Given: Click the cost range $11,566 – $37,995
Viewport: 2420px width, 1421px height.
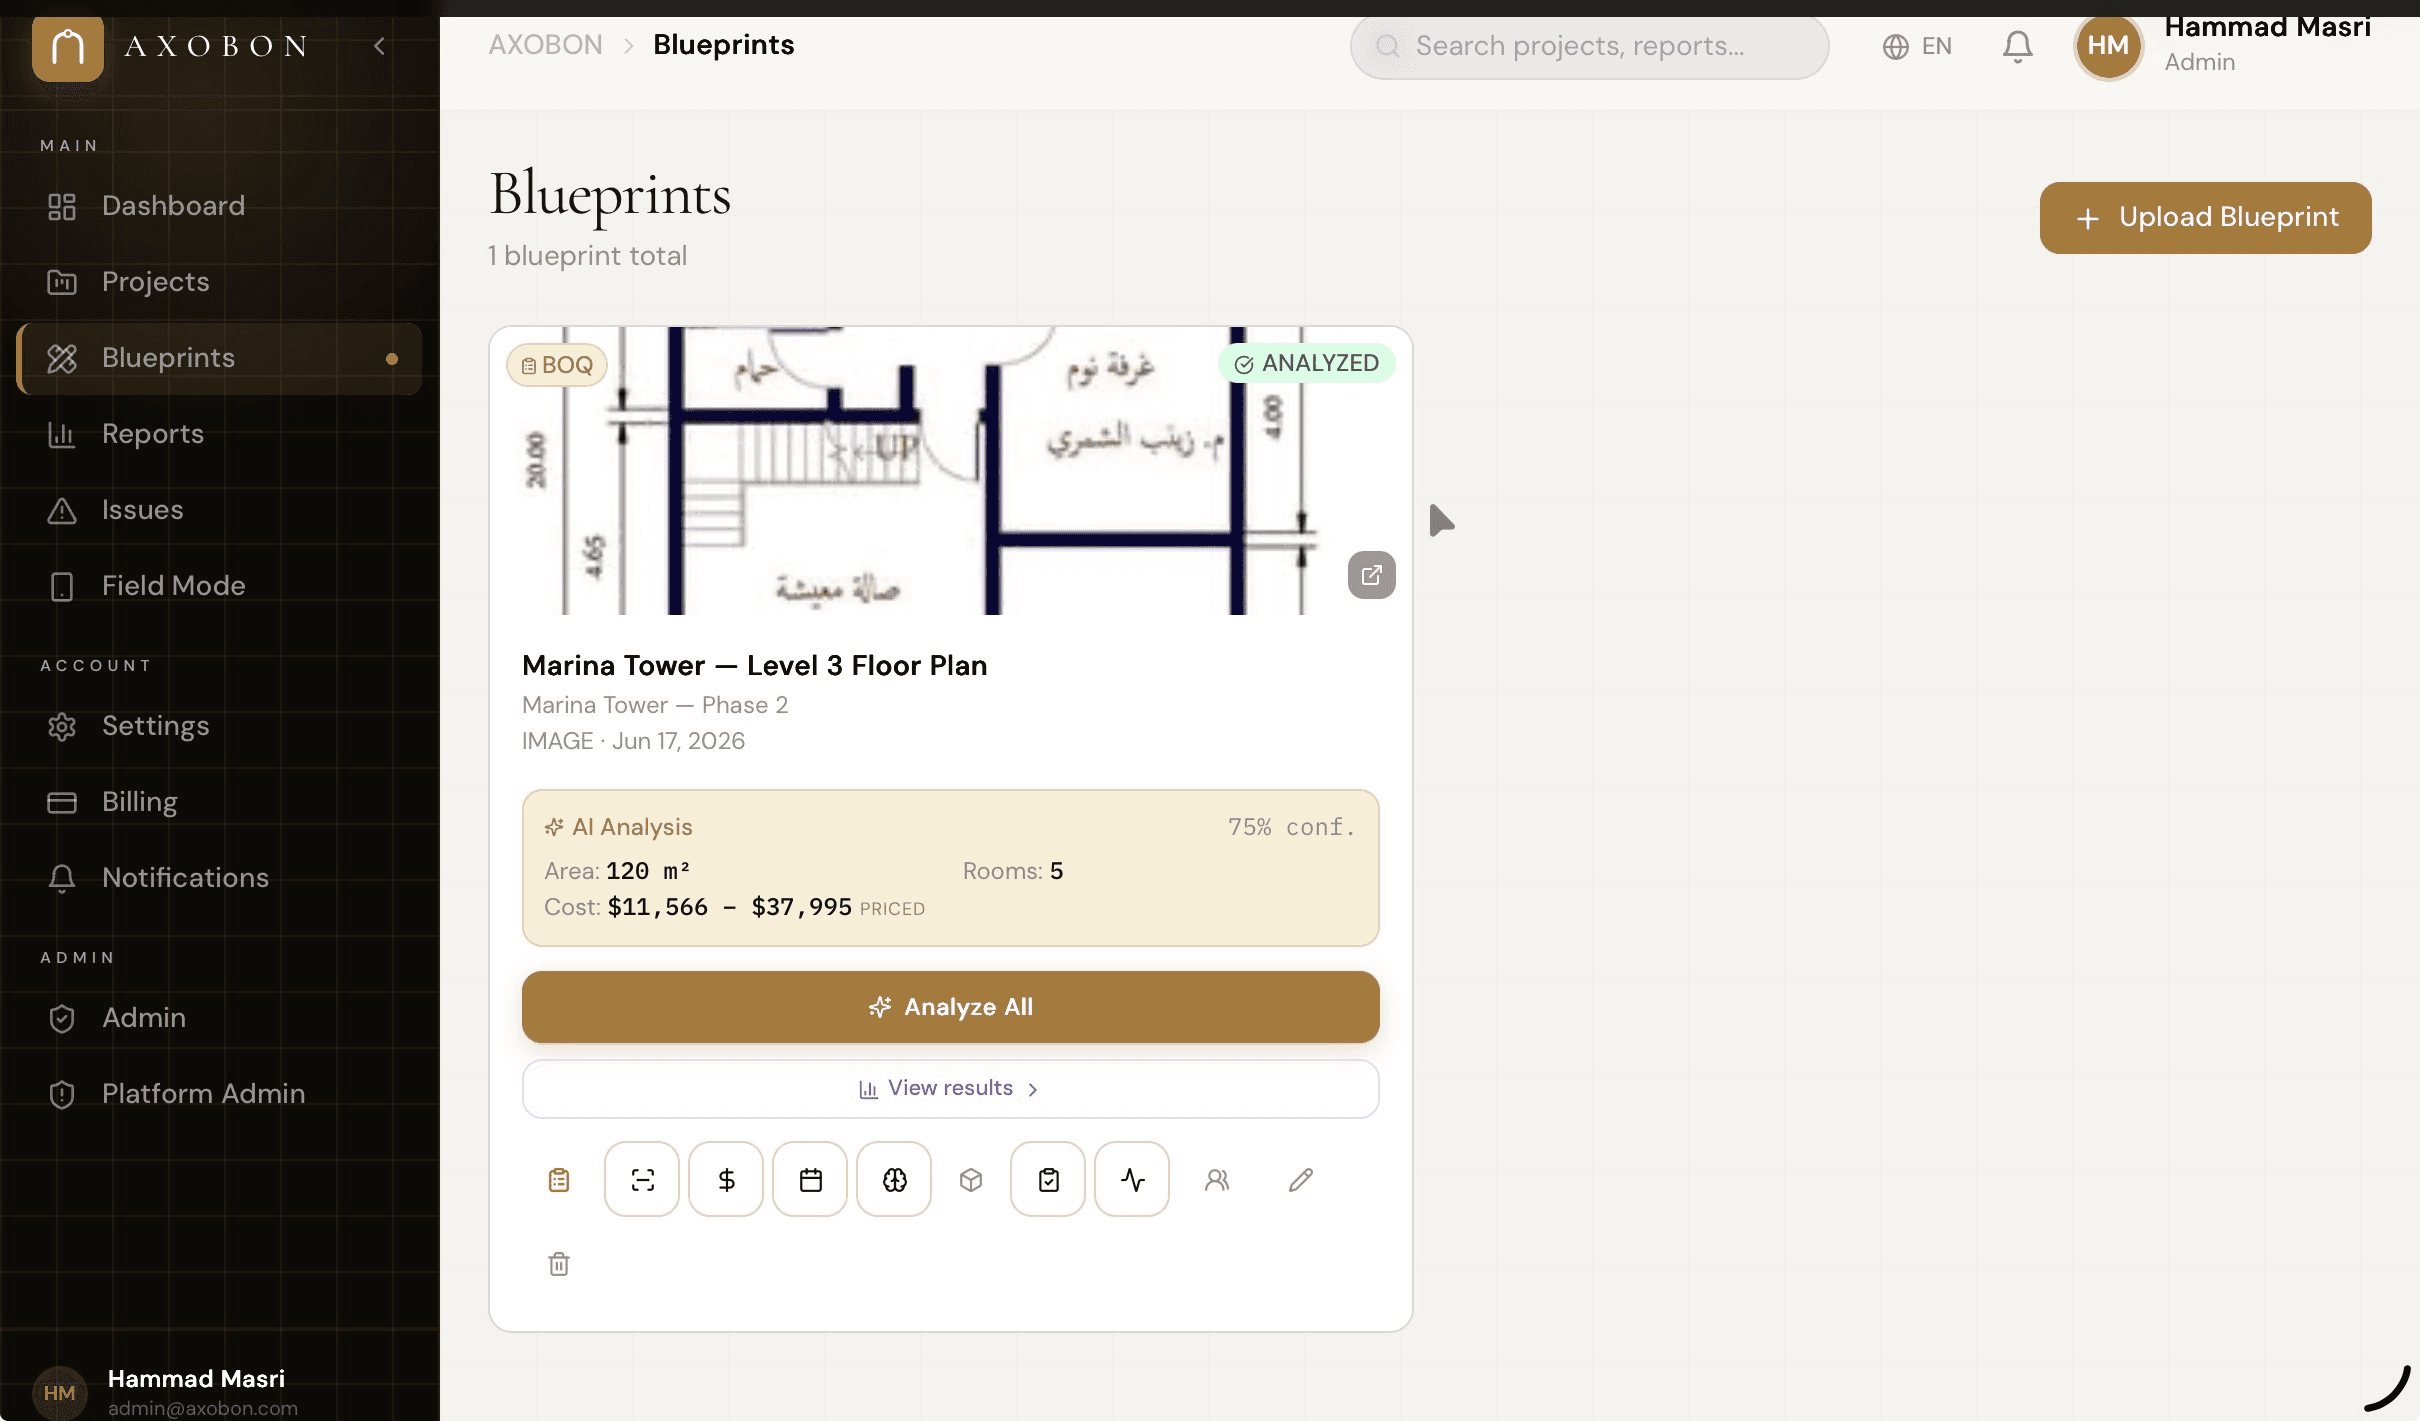Looking at the screenshot, I should [730, 907].
